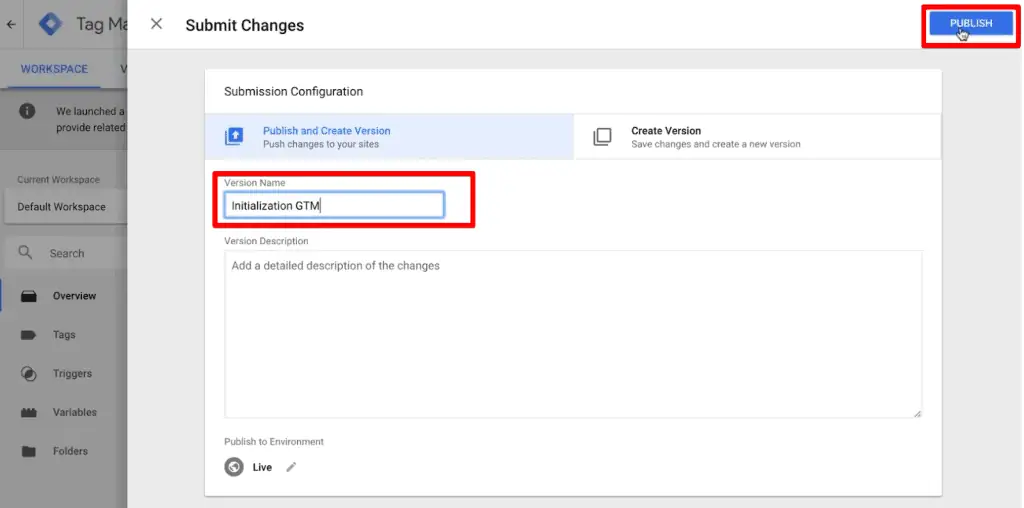Edit the Live environment with pencil icon
Viewport: 1024px width, 508px height.
(x=291, y=467)
